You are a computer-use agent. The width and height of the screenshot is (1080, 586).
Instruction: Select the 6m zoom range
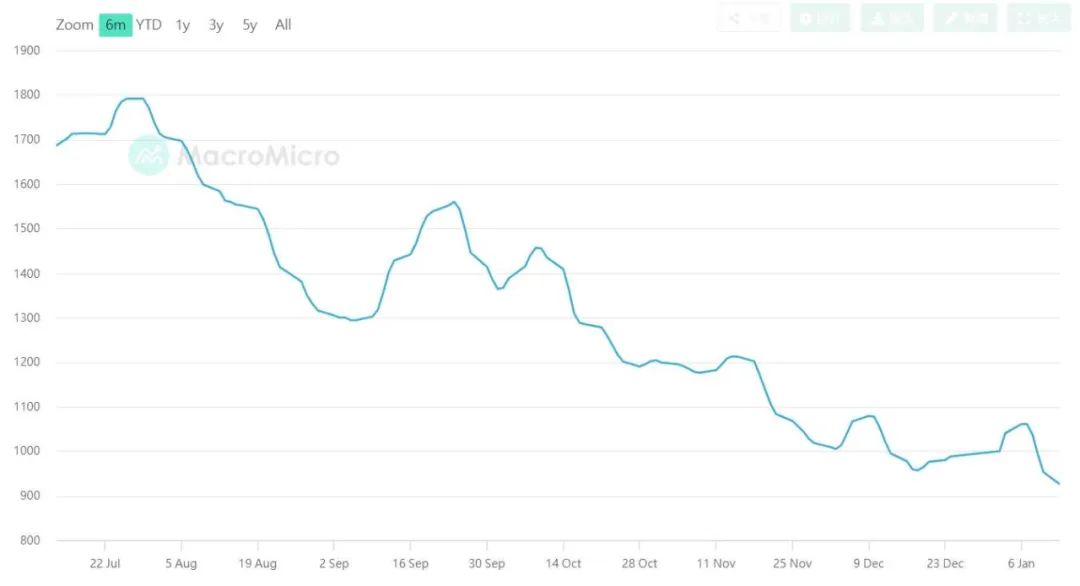[x=115, y=25]
